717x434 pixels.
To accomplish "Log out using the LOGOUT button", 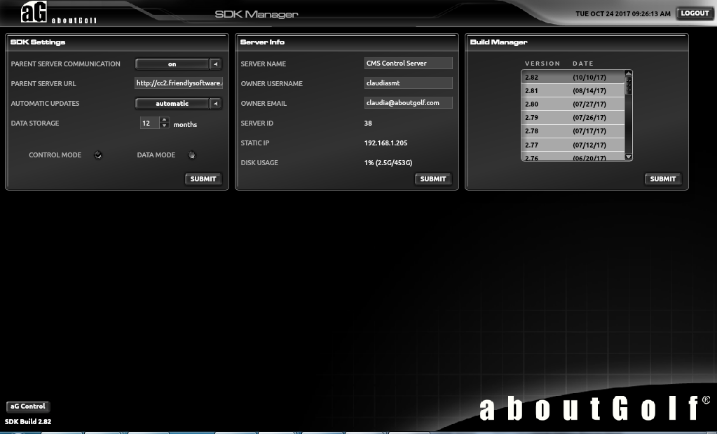I will (x=695, y=13).
